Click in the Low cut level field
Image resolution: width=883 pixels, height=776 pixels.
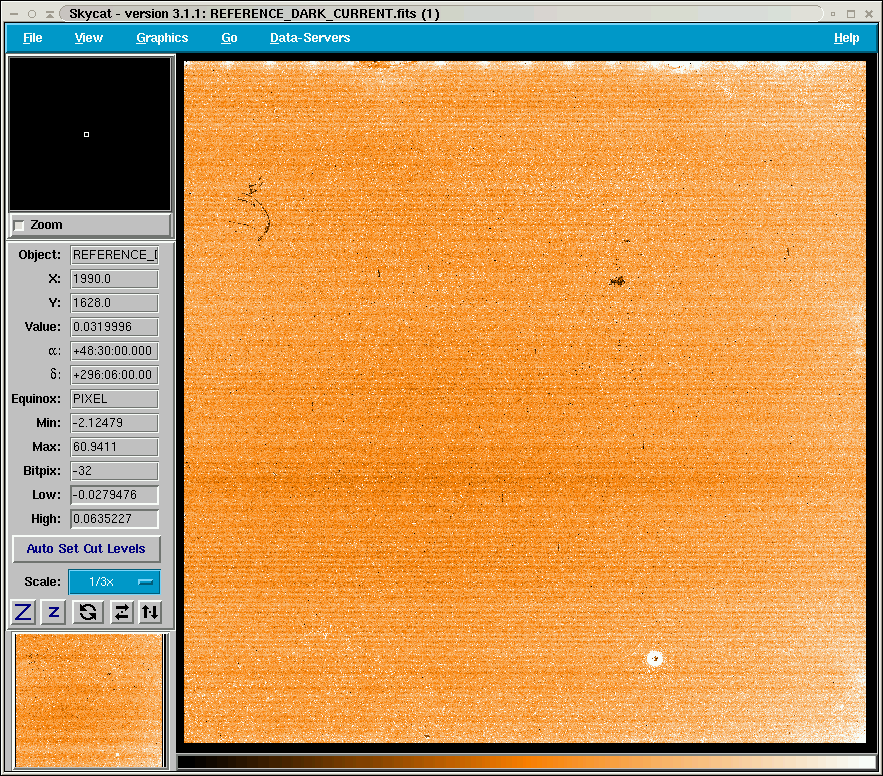point(114,495)
